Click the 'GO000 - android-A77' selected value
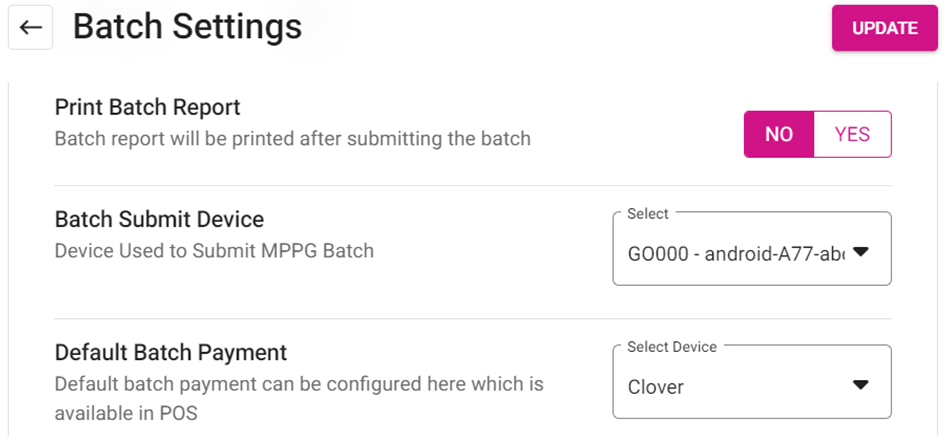946x436 pixels. [735, 253]
